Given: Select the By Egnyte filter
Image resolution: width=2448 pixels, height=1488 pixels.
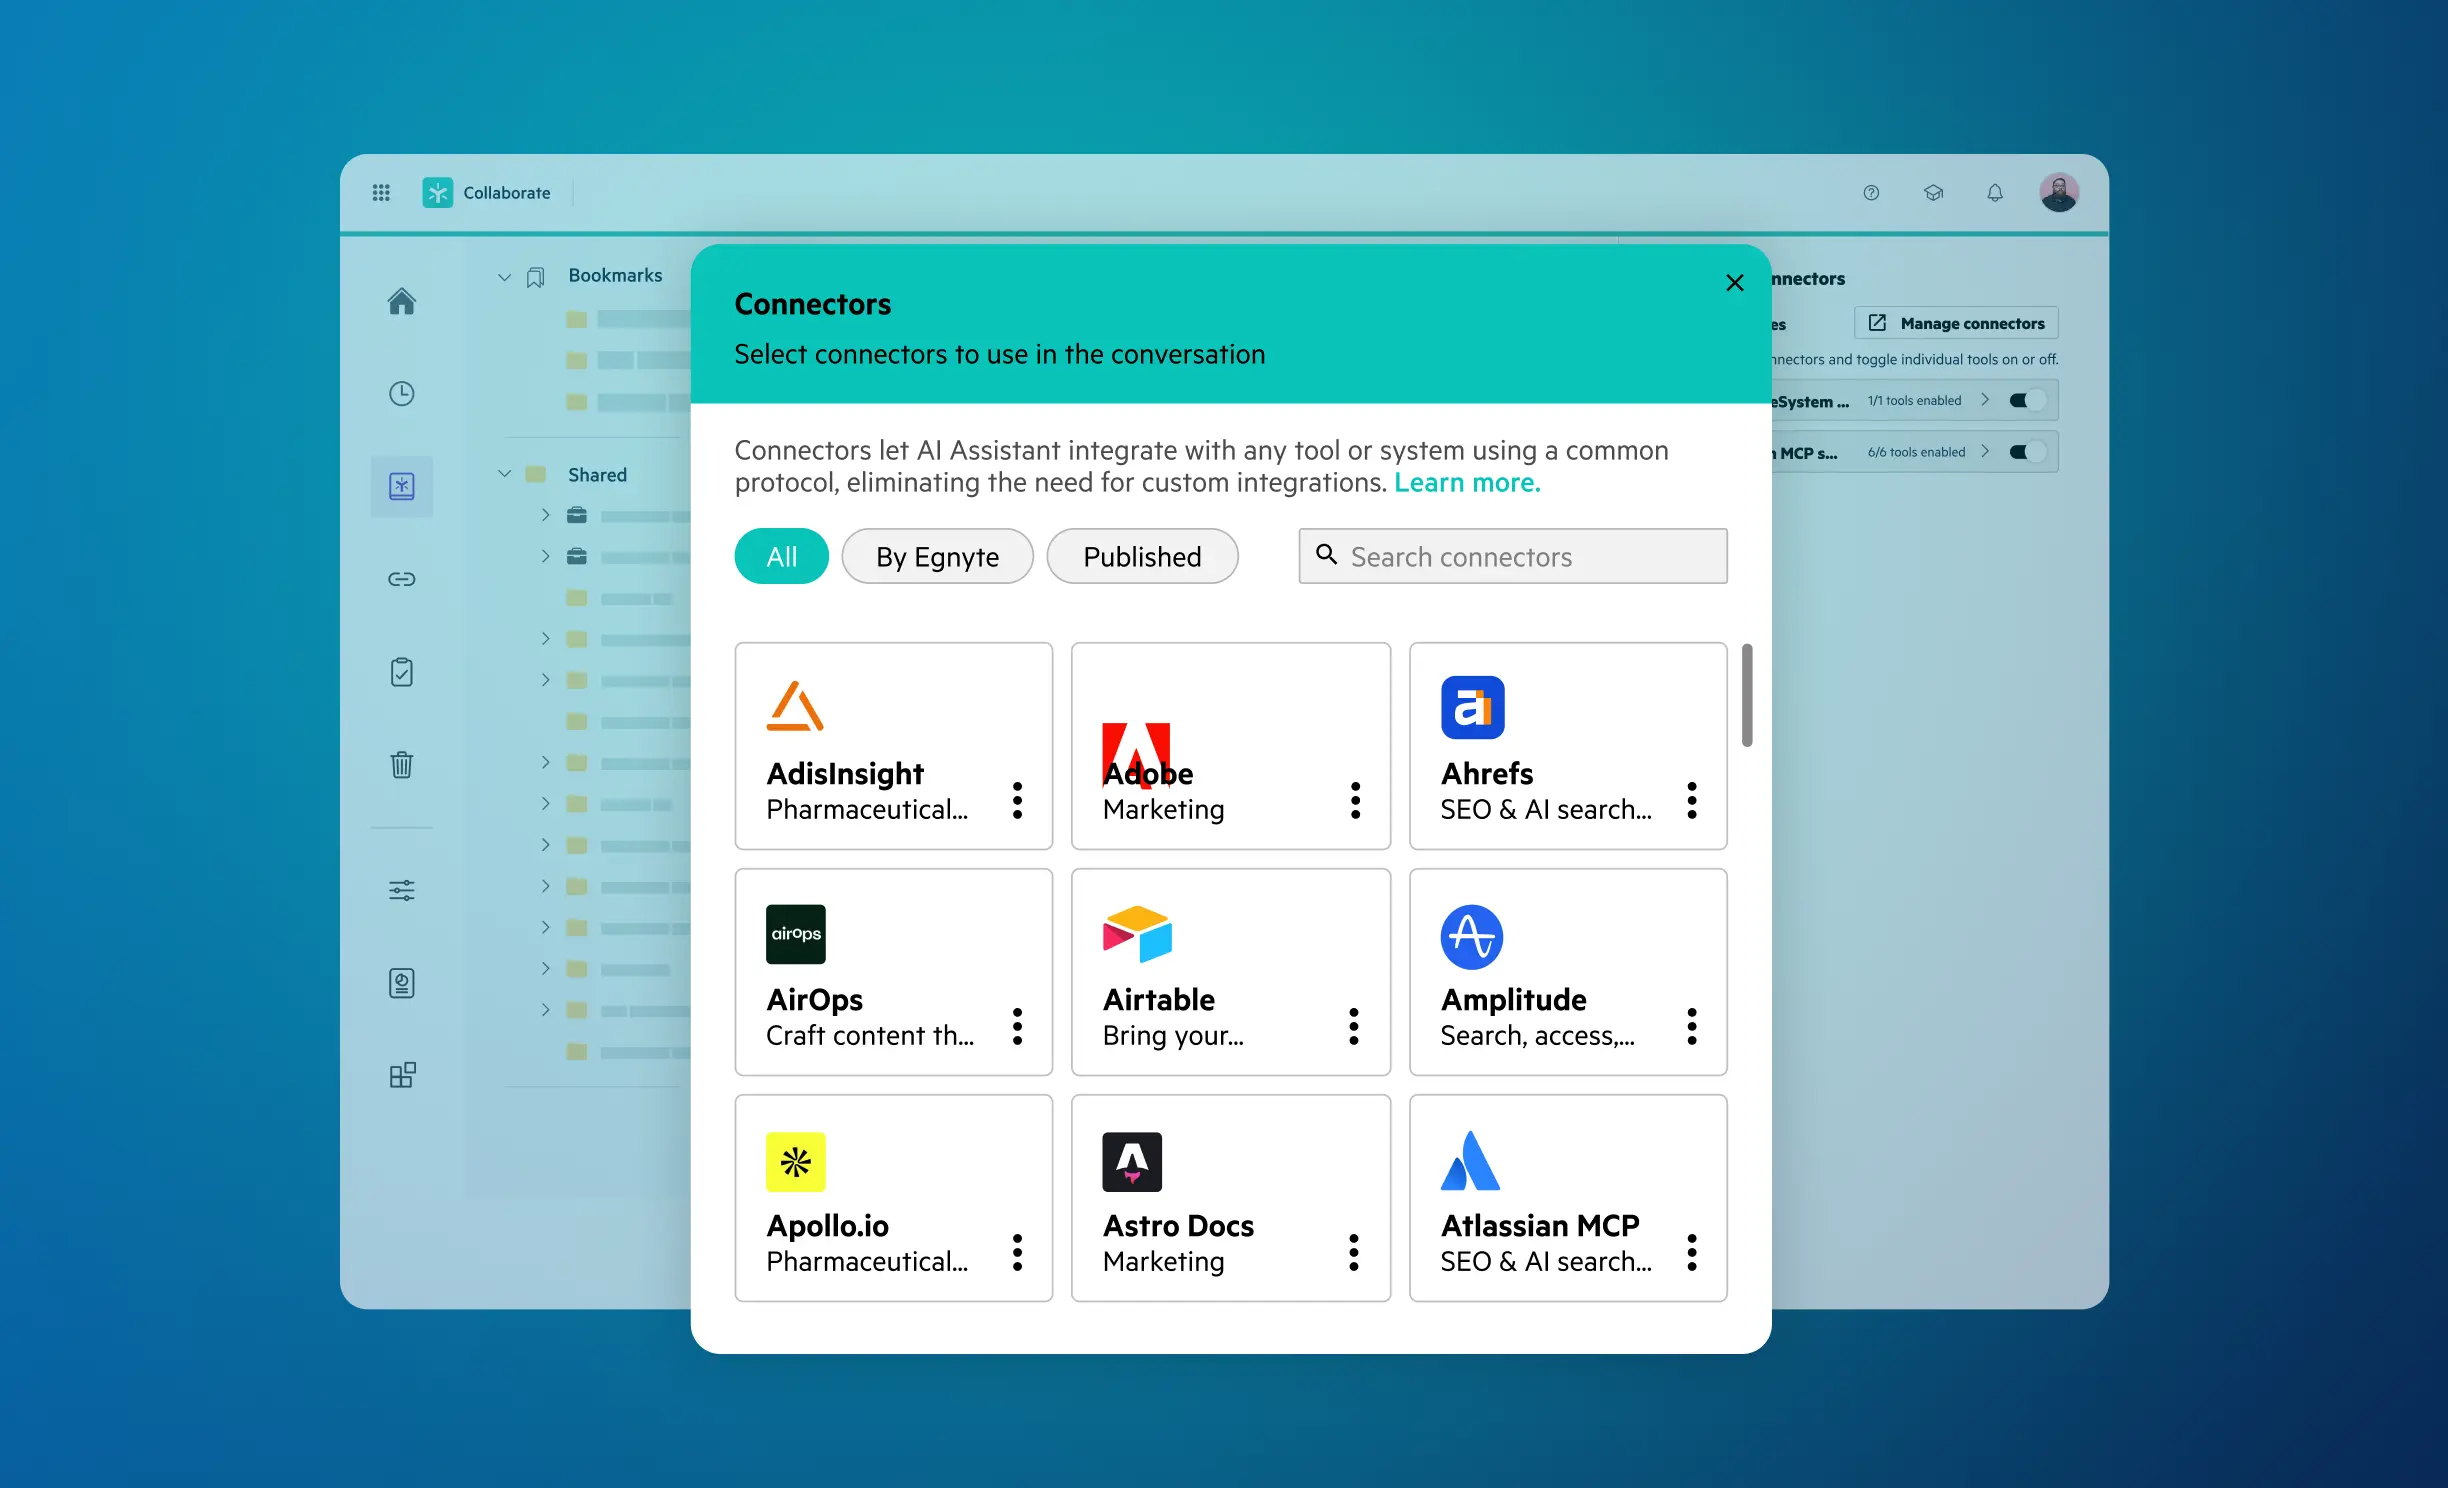Looking at the screenshot, I should [937, 556].
